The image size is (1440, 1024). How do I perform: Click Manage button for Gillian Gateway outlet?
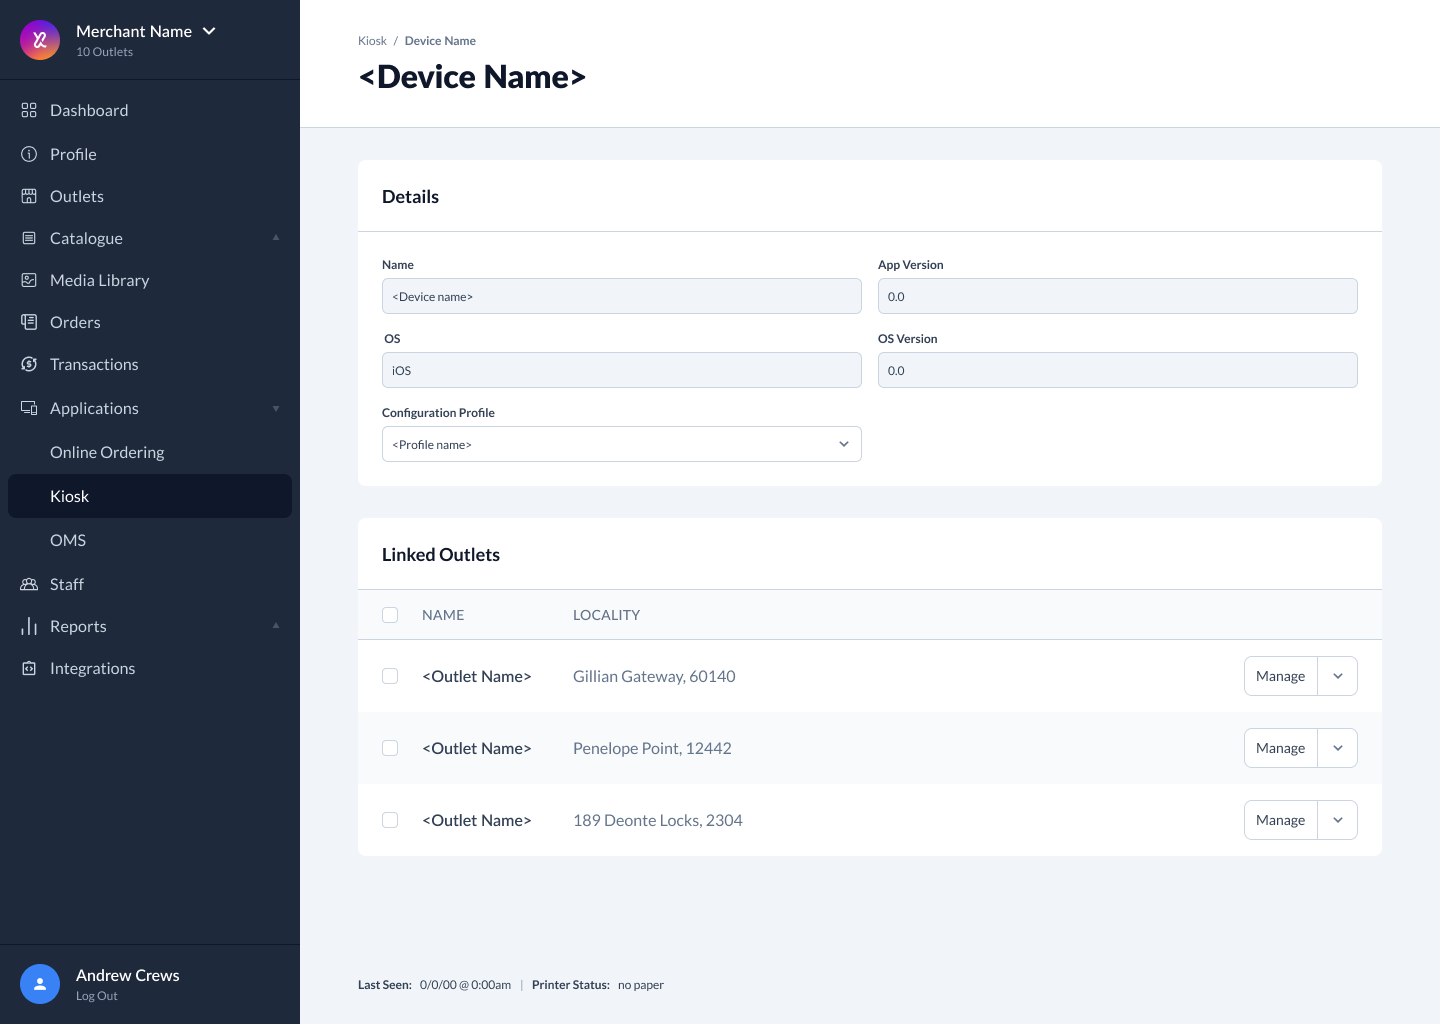click(1280, 676)
